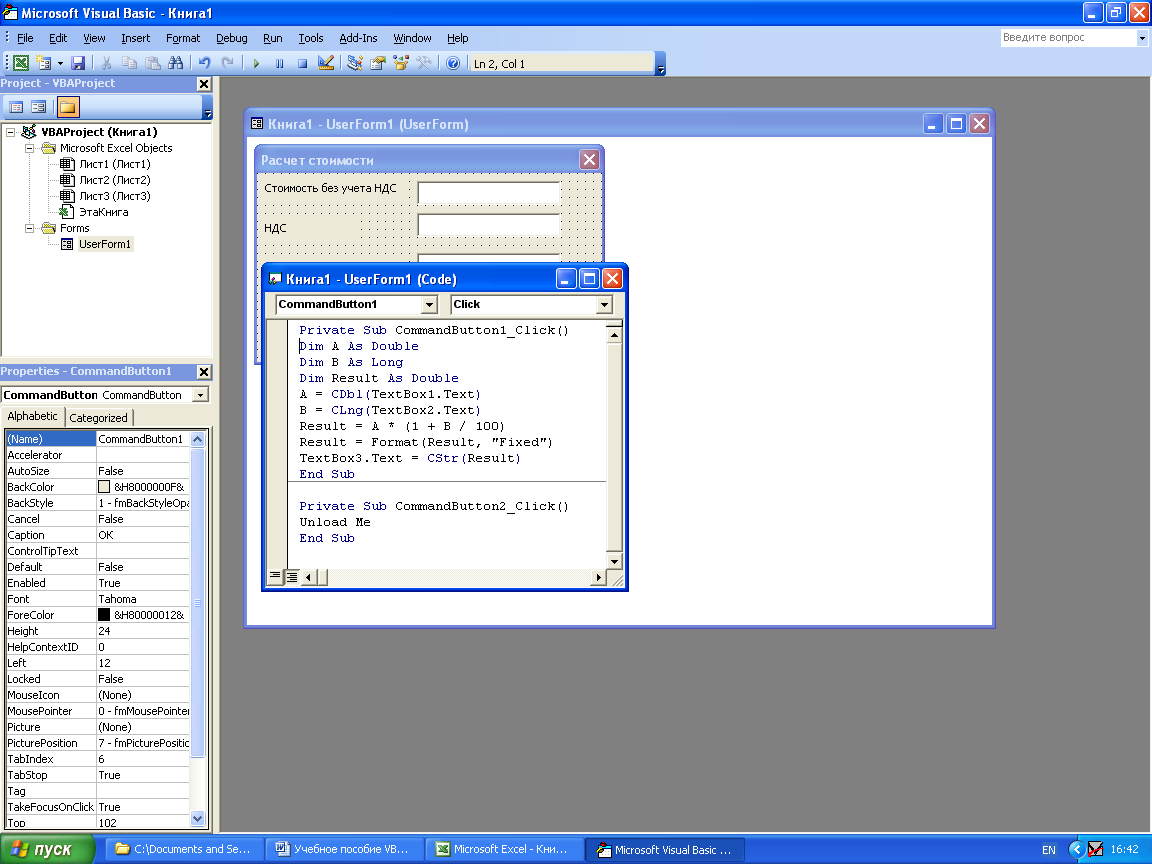
Task: Open the Edit menu
Action: click(58, 38)
